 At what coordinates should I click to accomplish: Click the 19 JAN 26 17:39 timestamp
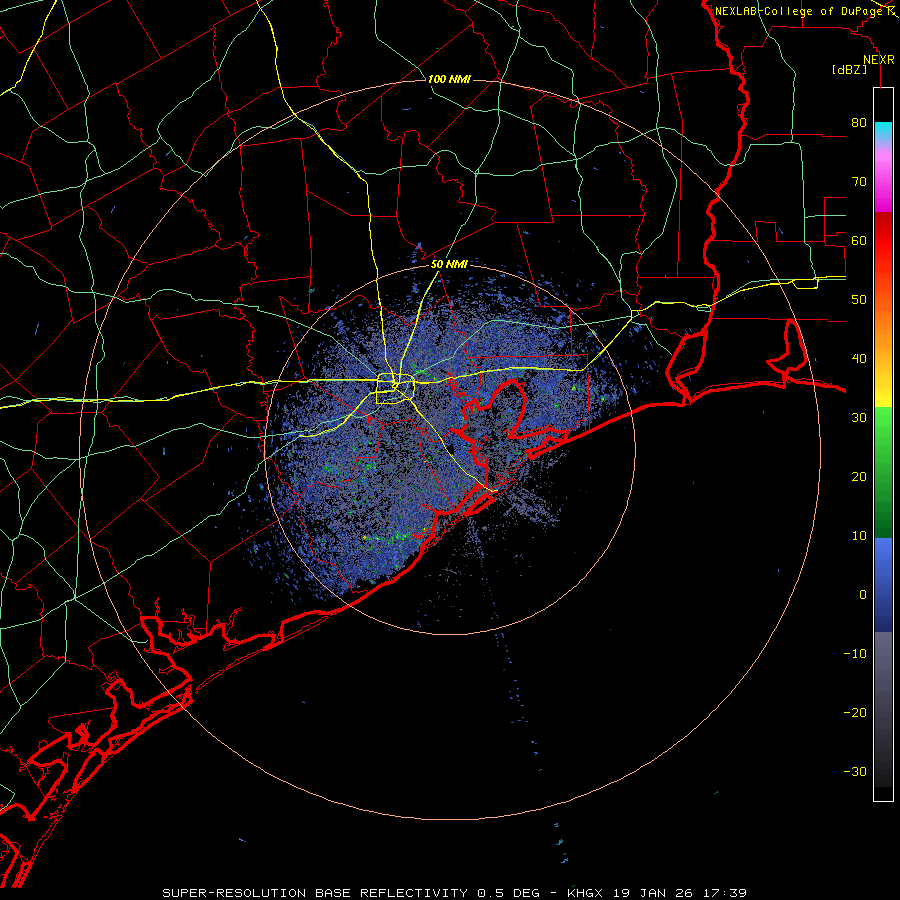pyautogui.click(x=681, y=893)
